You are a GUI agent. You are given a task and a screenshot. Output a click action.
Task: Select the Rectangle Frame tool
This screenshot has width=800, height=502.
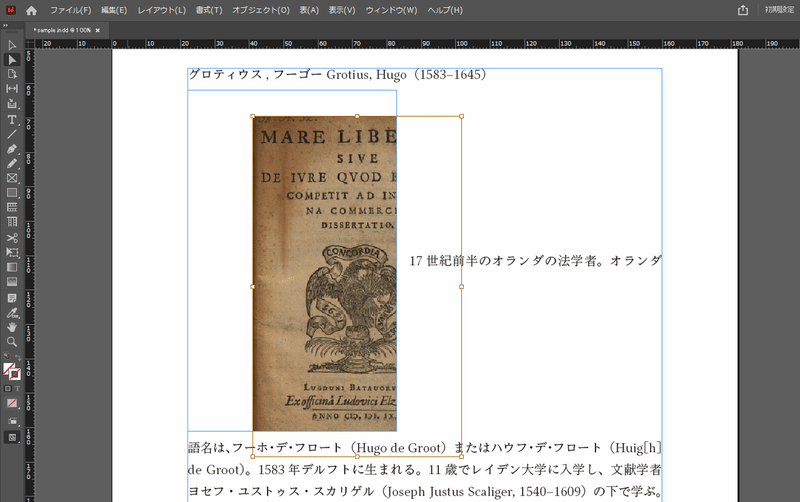pyautogui.click(x=12, y=178)
